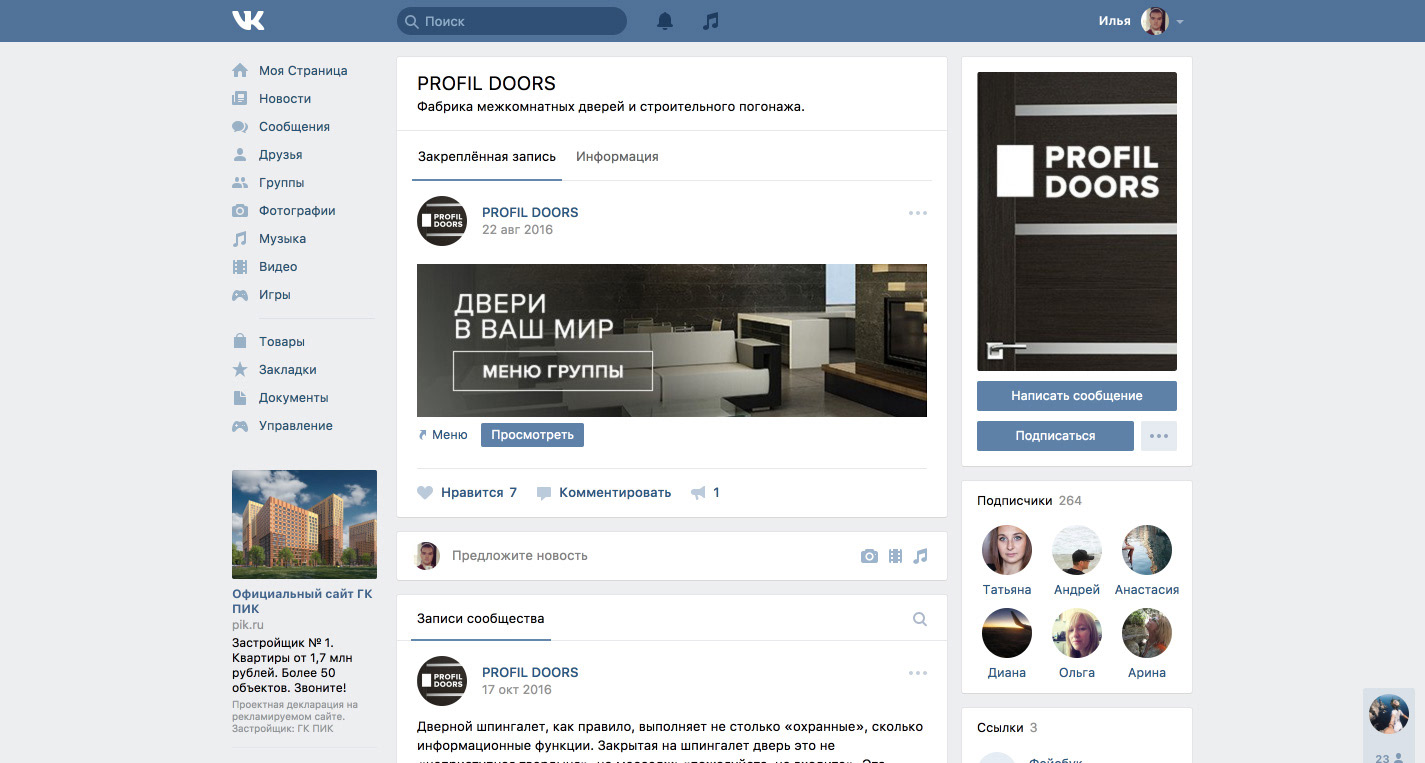The image size is (1425, 763).
Task: Open Друзья in left menu
Action: (280, 155)
